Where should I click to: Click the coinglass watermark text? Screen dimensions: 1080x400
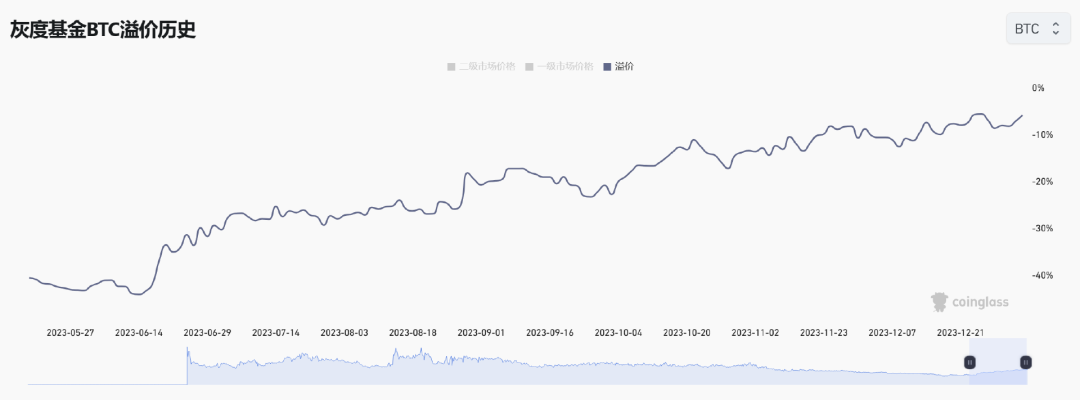pyautogui.click(x=981, y=301)
